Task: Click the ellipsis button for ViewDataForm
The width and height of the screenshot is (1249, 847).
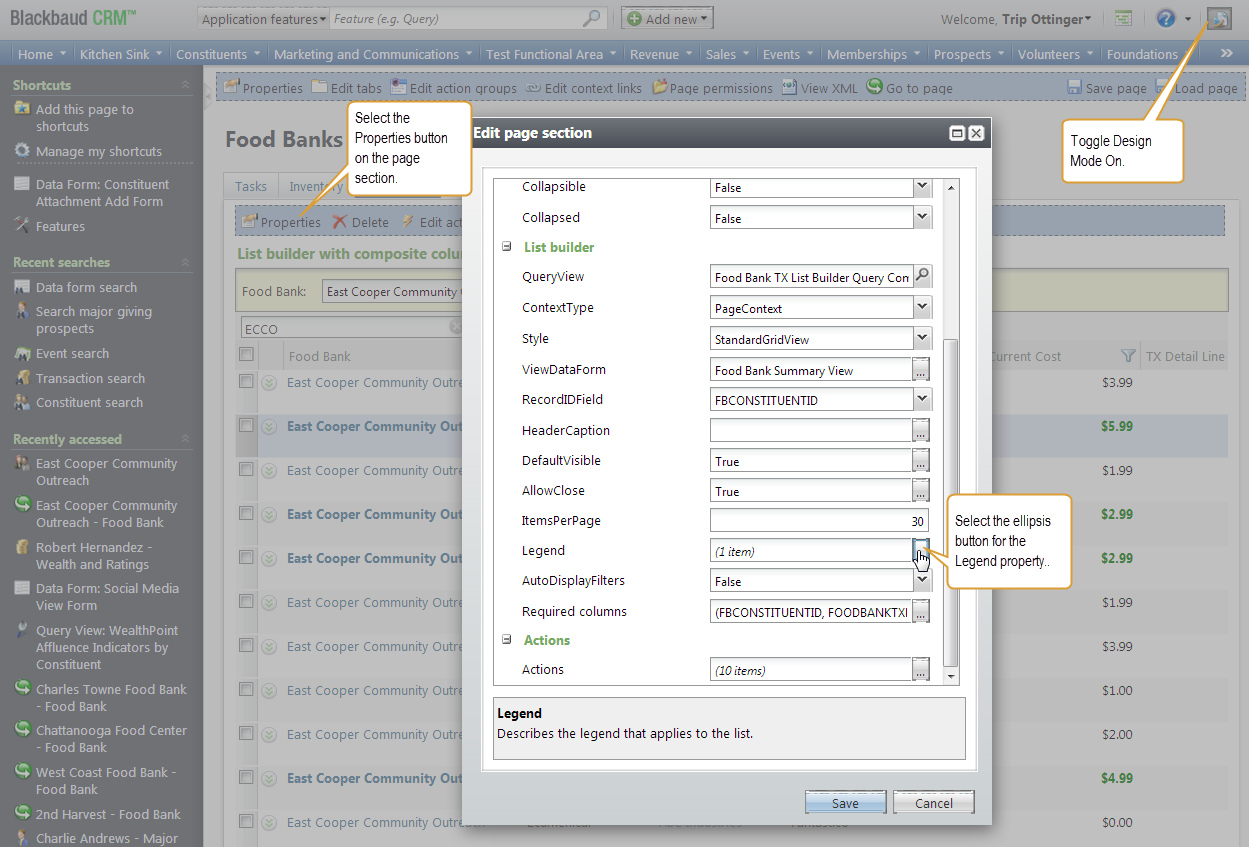Action: point(921,370)
